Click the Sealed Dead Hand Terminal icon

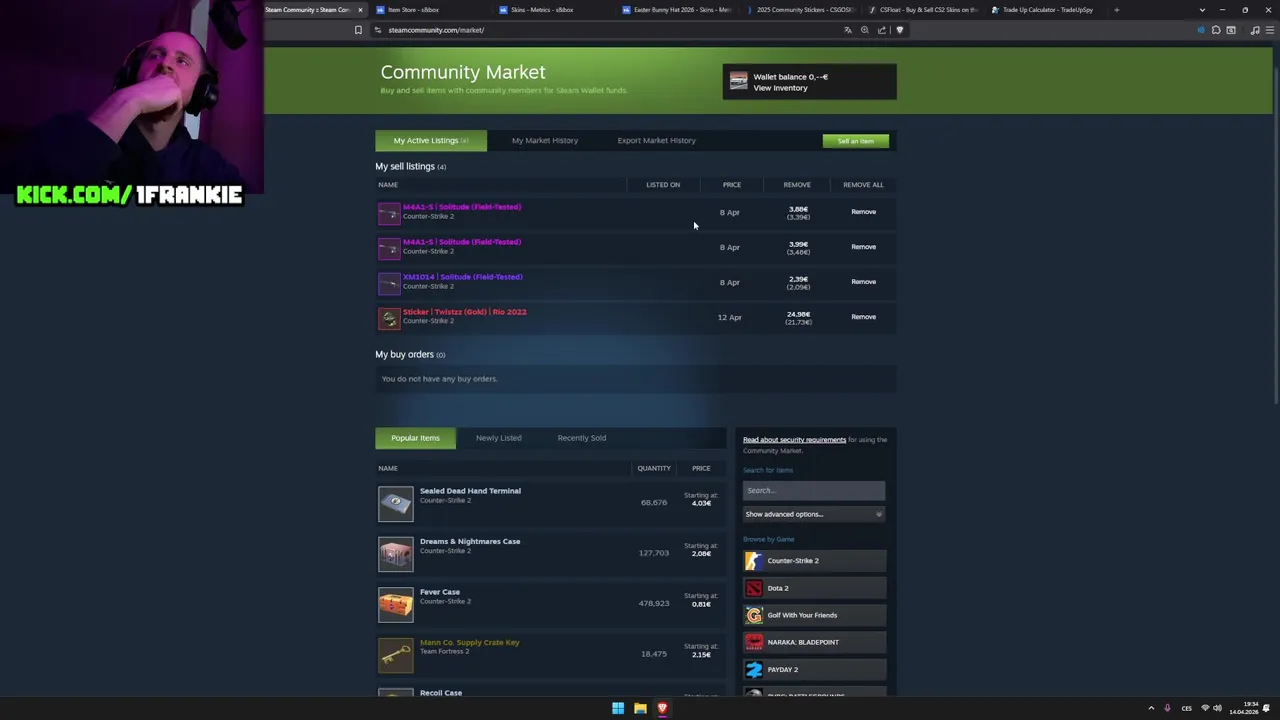[396, 503]
